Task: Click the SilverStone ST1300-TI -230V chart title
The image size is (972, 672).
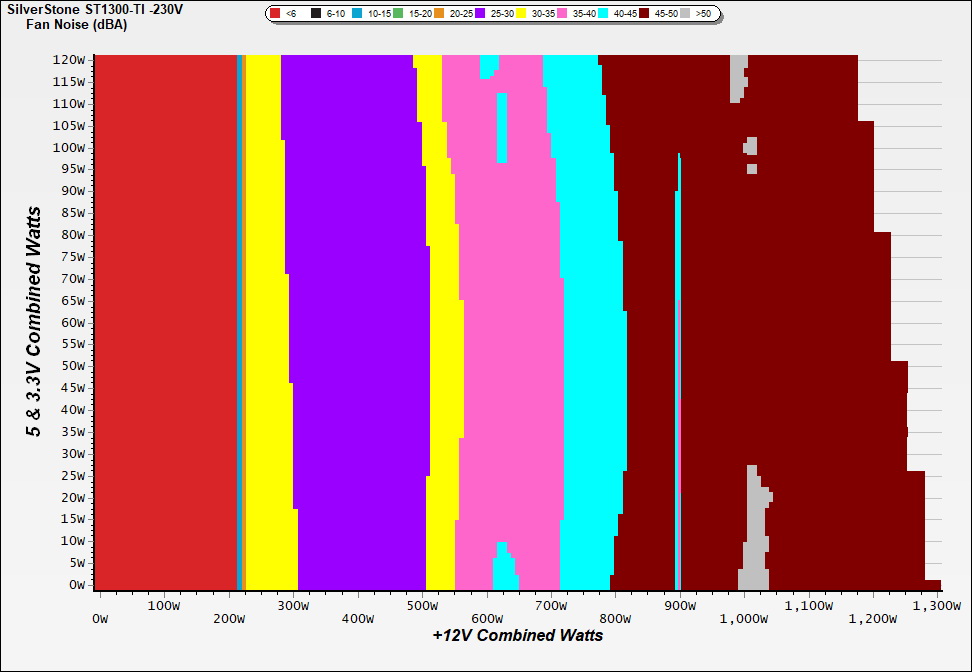Action: tap(103, 9)
